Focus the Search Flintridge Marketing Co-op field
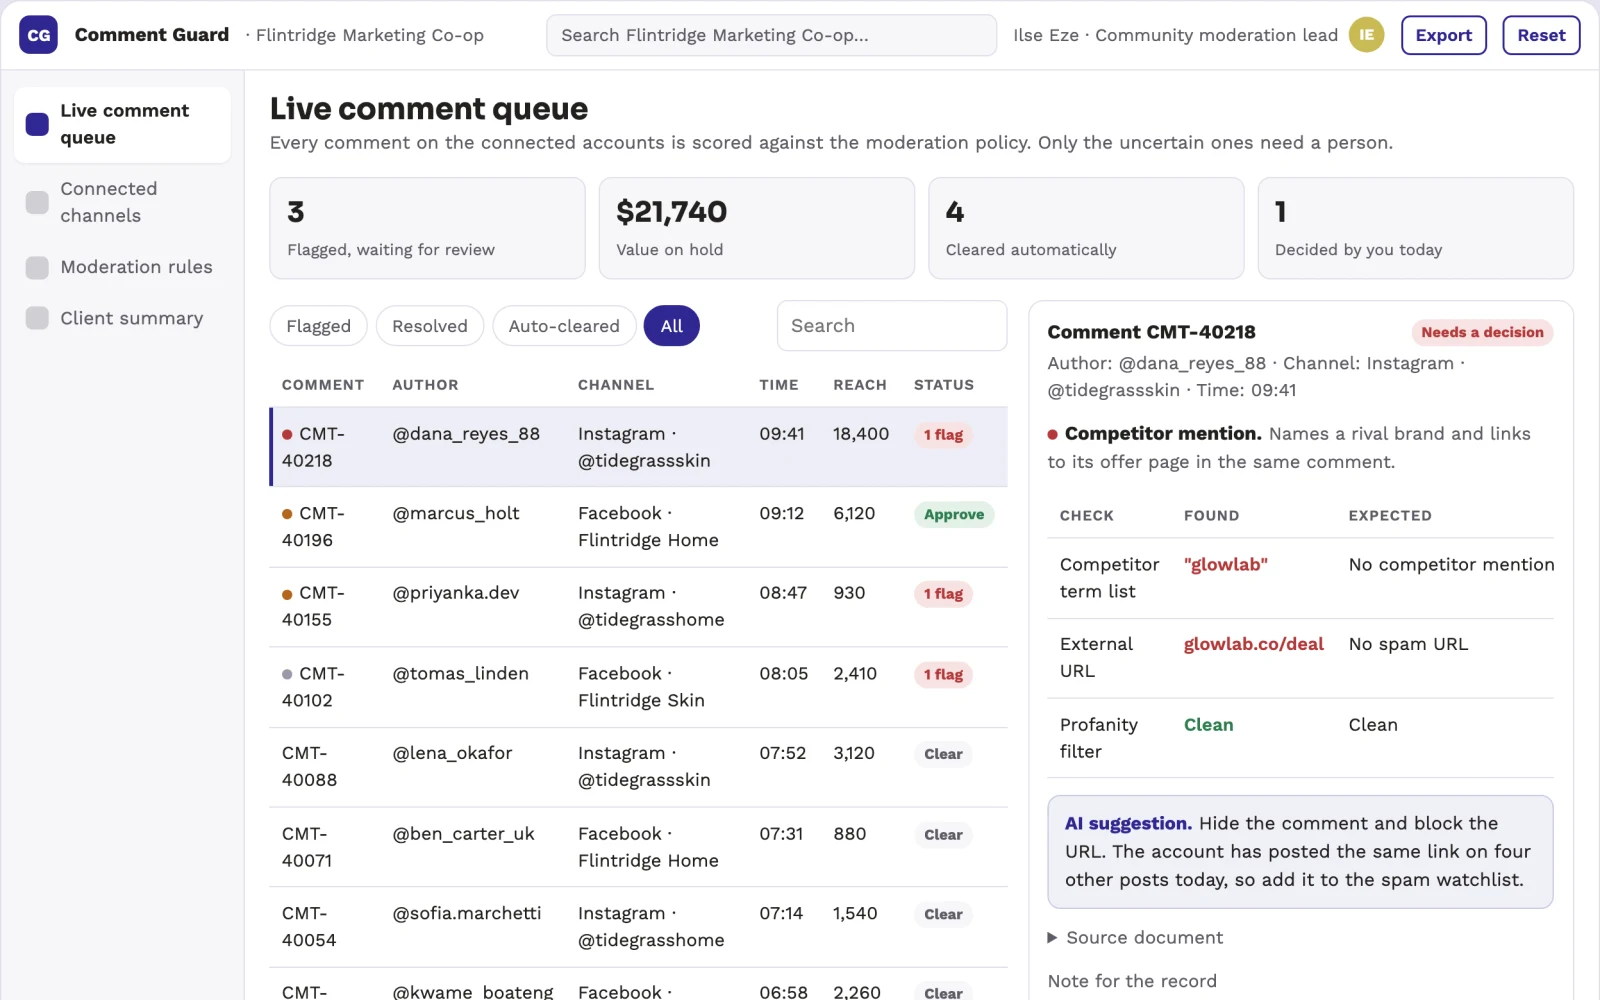 point(771,35)
